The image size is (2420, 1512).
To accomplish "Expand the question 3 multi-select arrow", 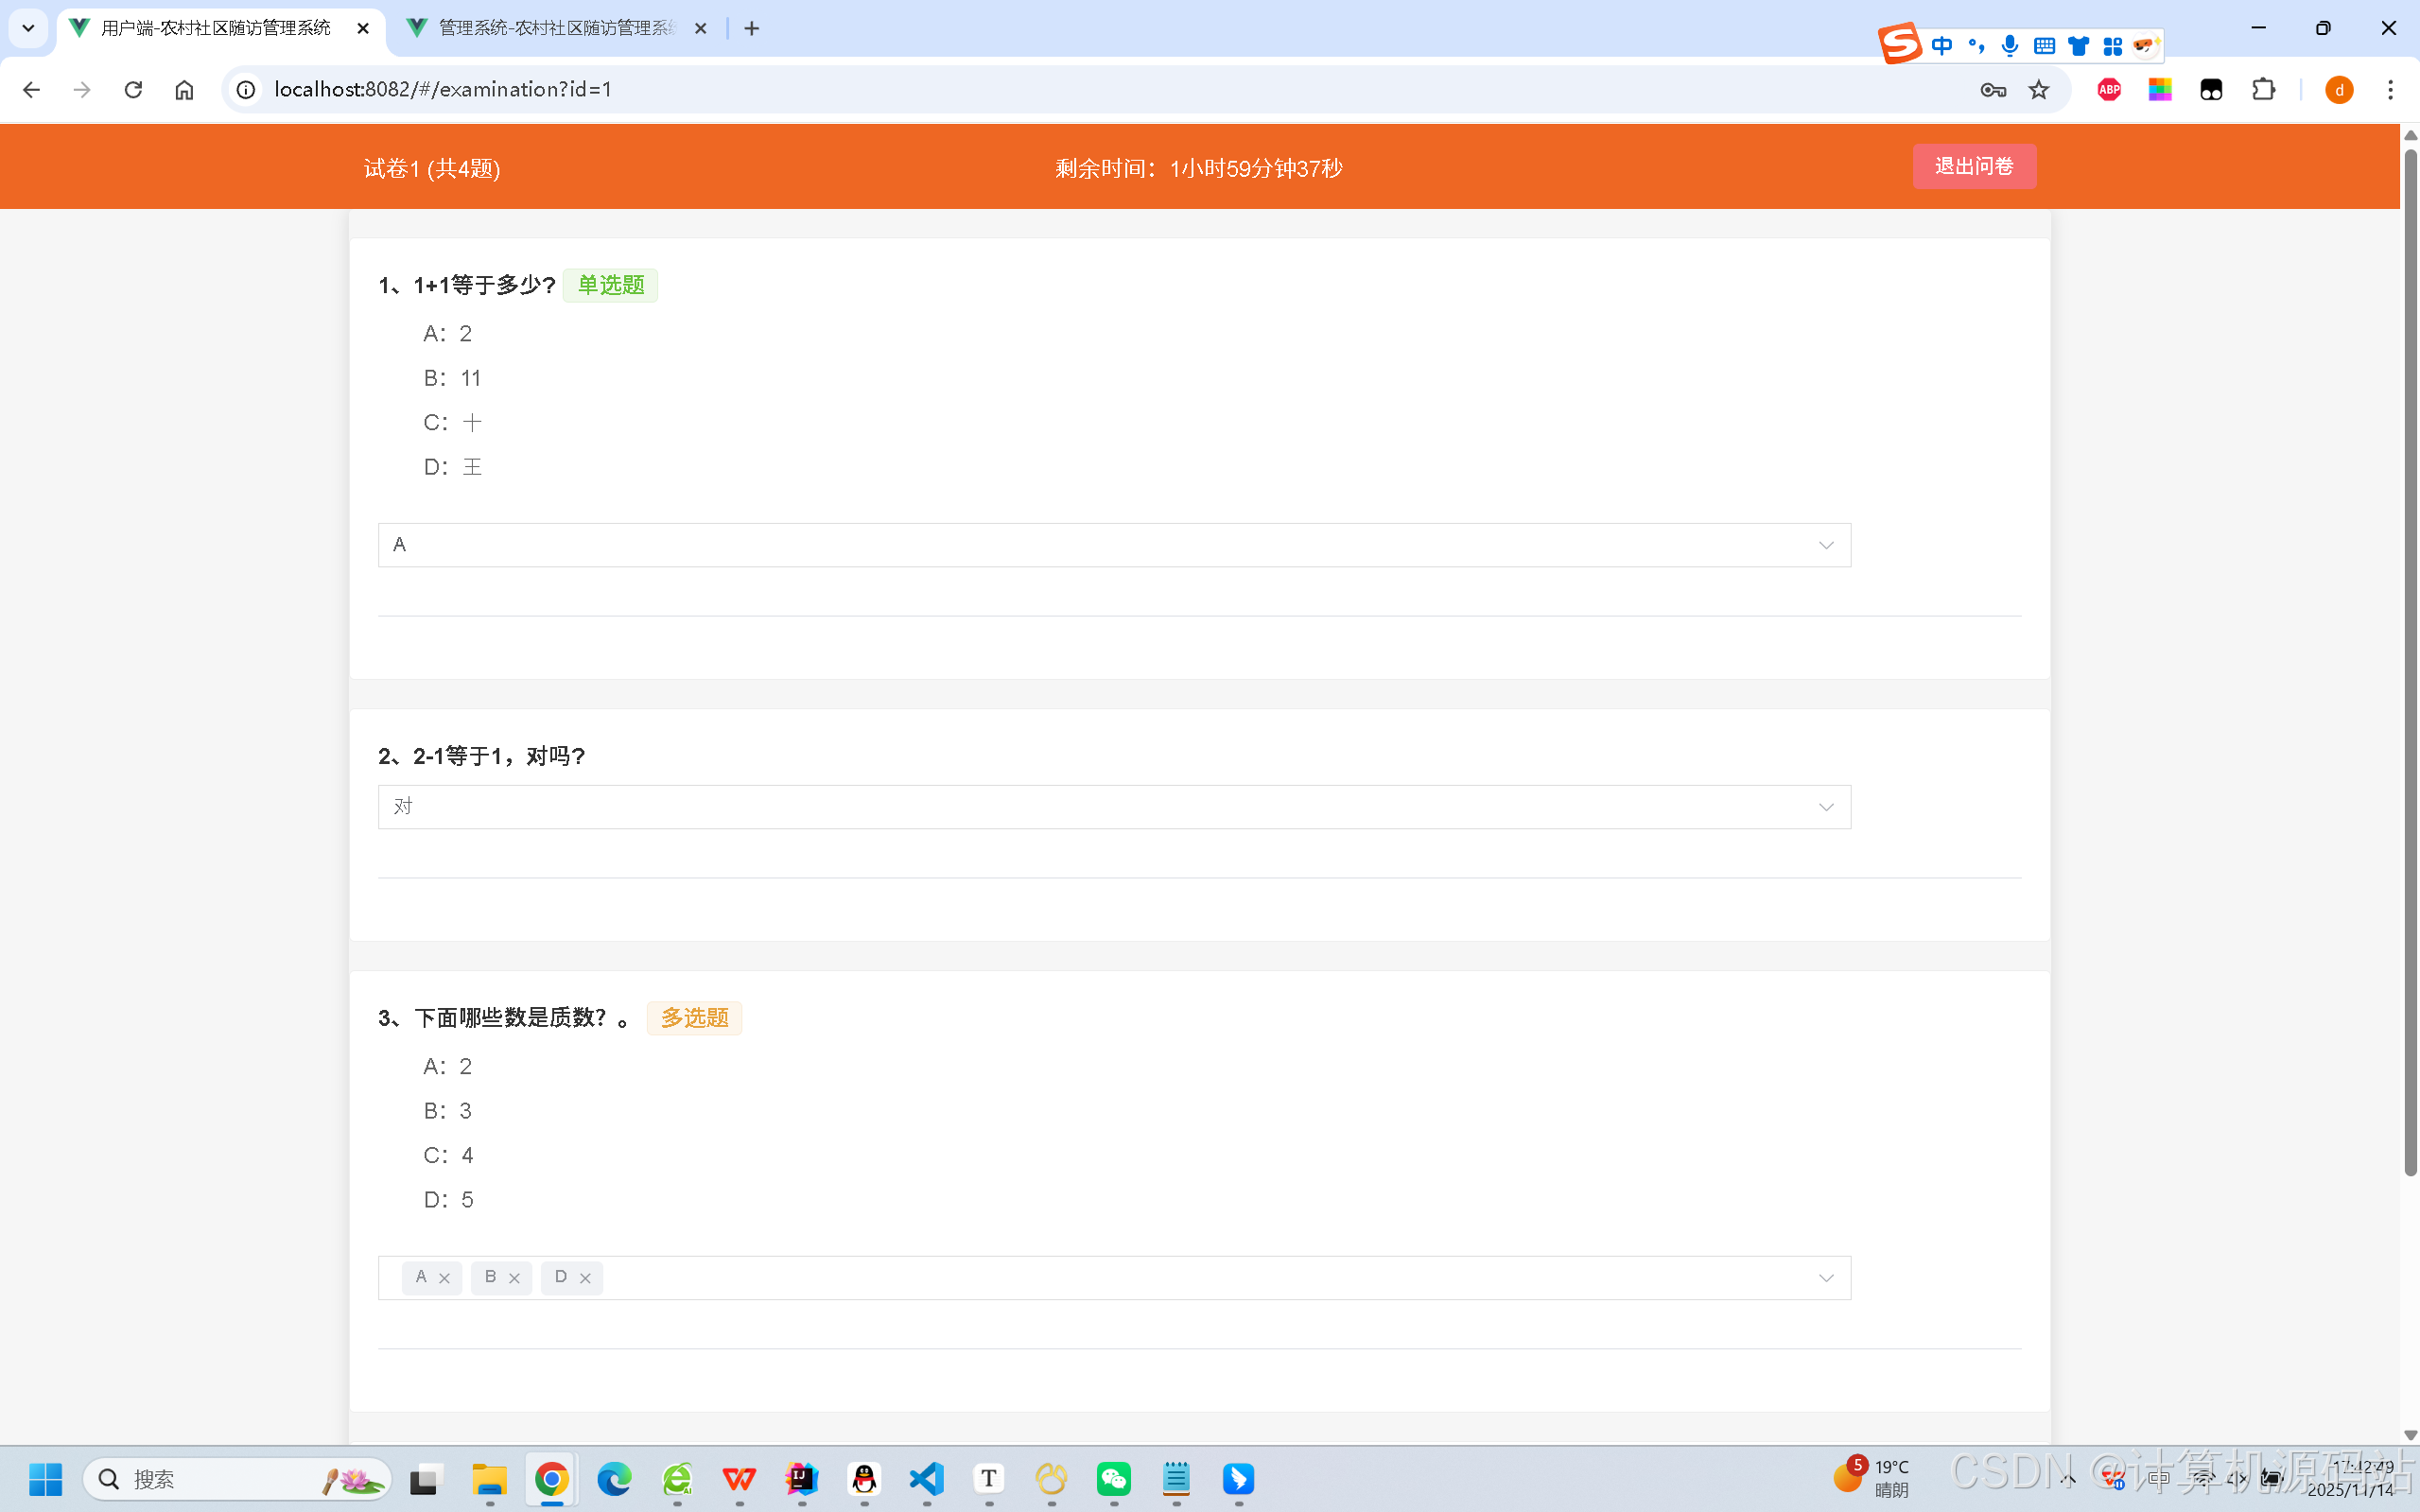I will point(1826,1278).
